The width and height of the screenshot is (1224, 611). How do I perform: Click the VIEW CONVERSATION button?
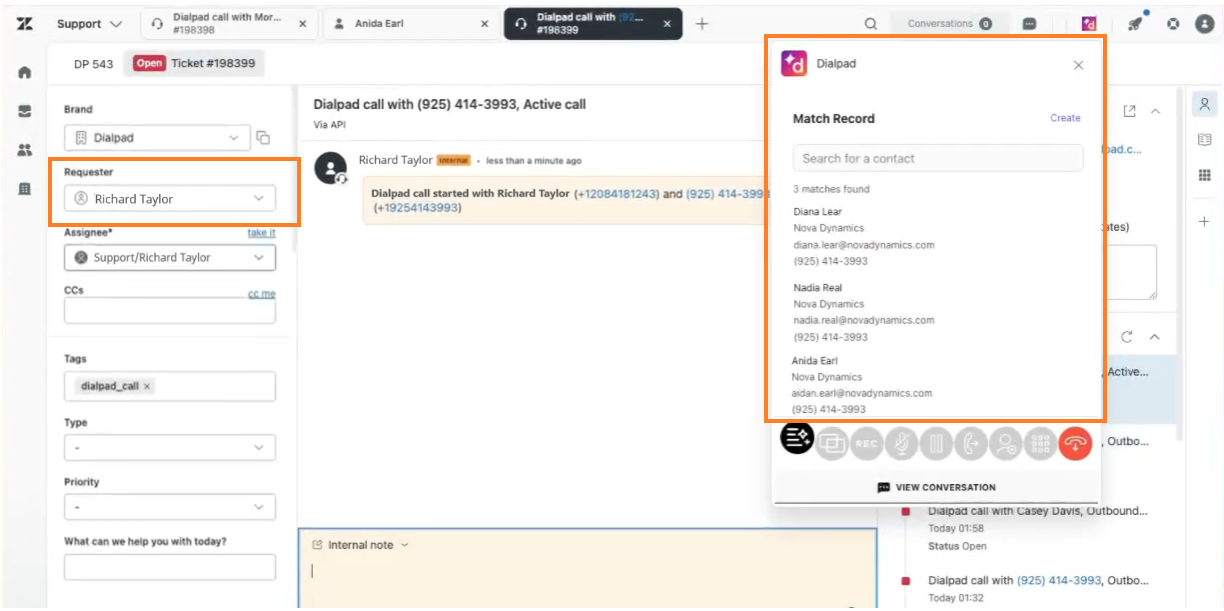[x=936, y=487]
